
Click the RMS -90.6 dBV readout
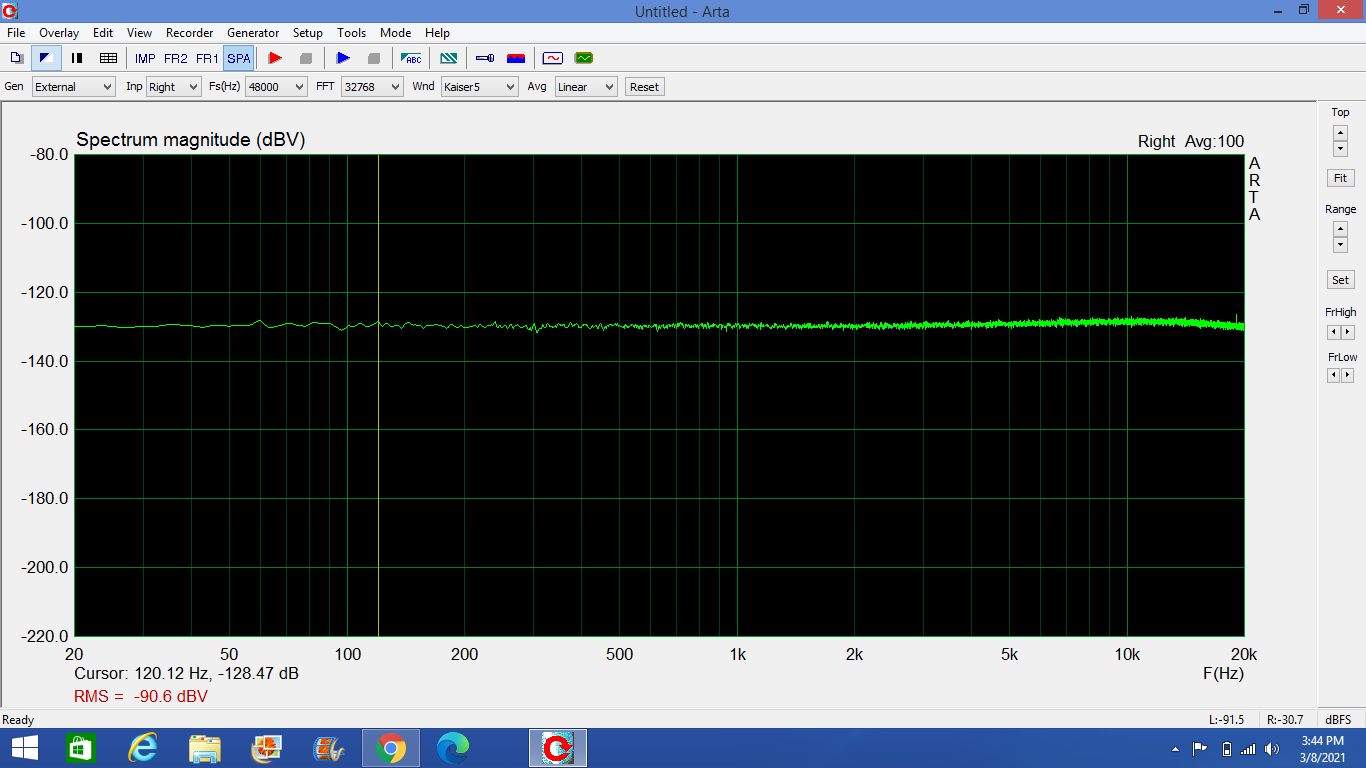(x=141, y=696)
